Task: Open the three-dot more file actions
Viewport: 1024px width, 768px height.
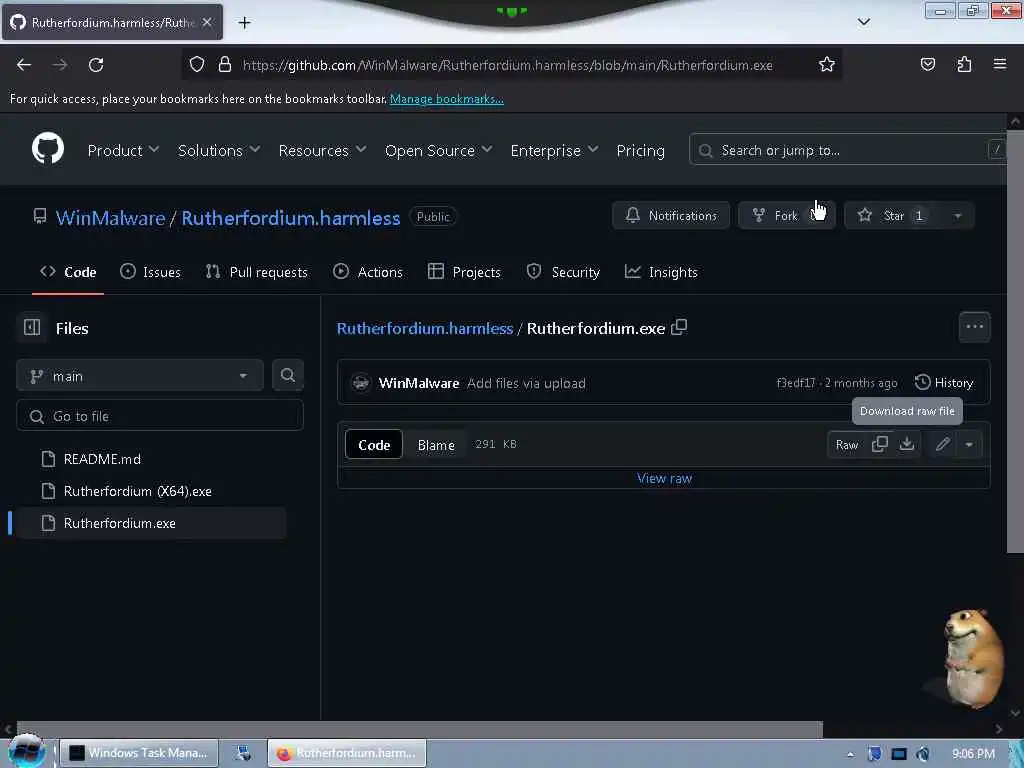Action: click(974, 327)
